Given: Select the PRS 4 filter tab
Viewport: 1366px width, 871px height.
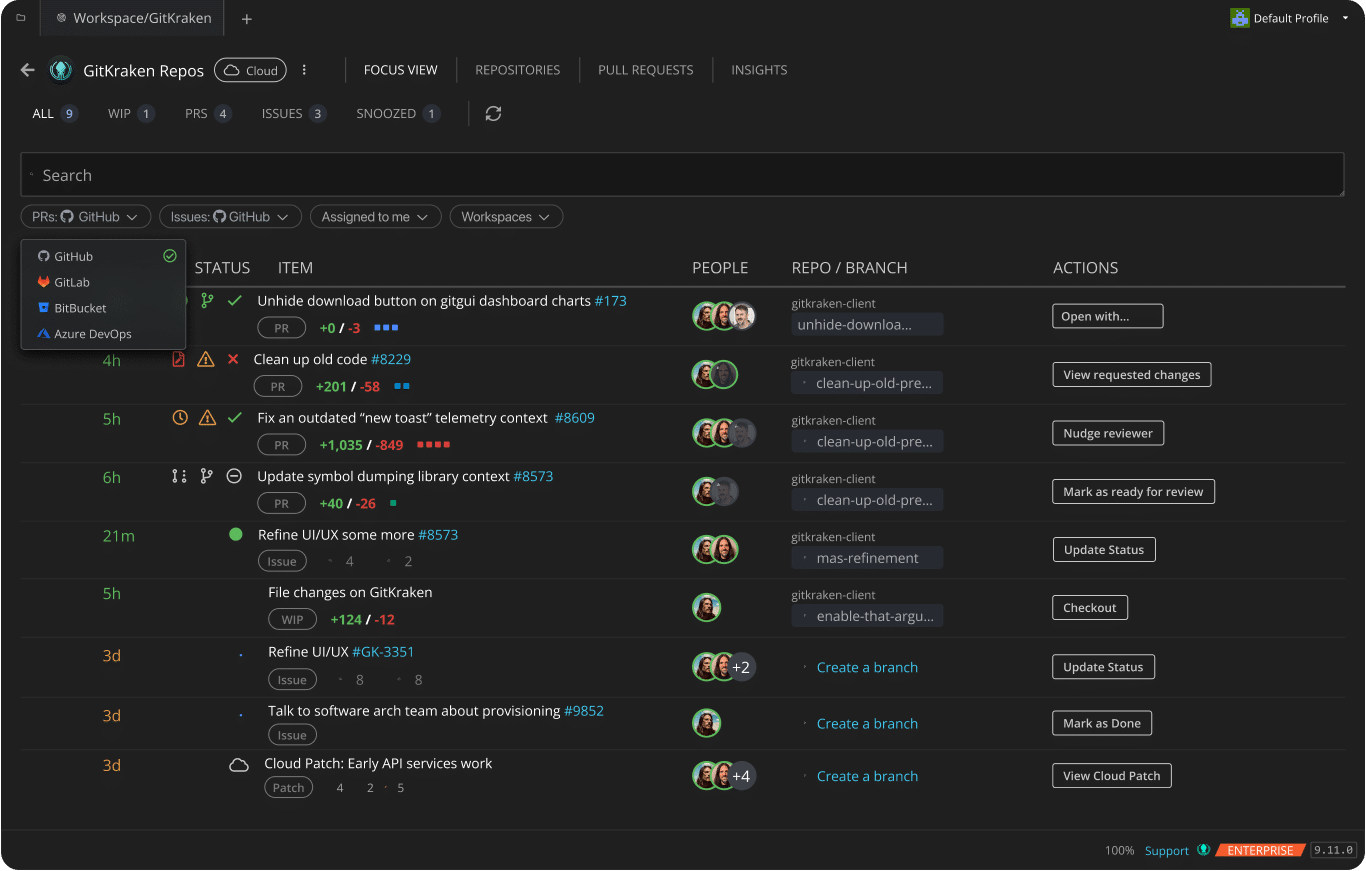Looking at the screenshot, I should point(208,114).
